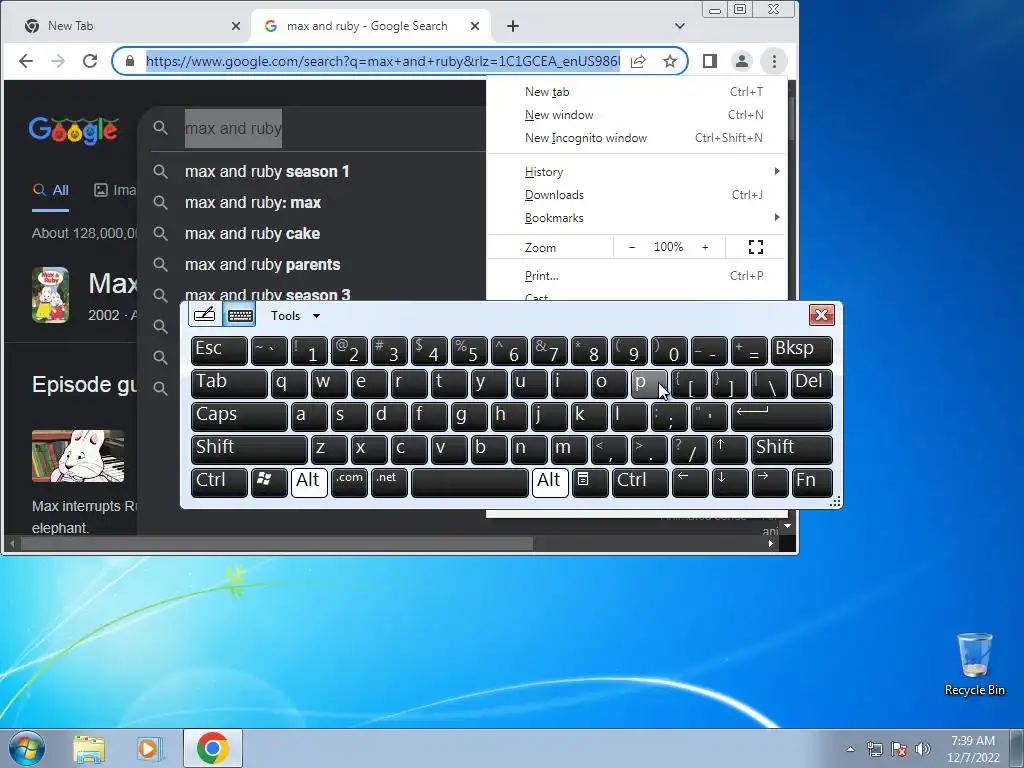Click the Google holiday logo

pyautogui.click(x=73, y=130)
